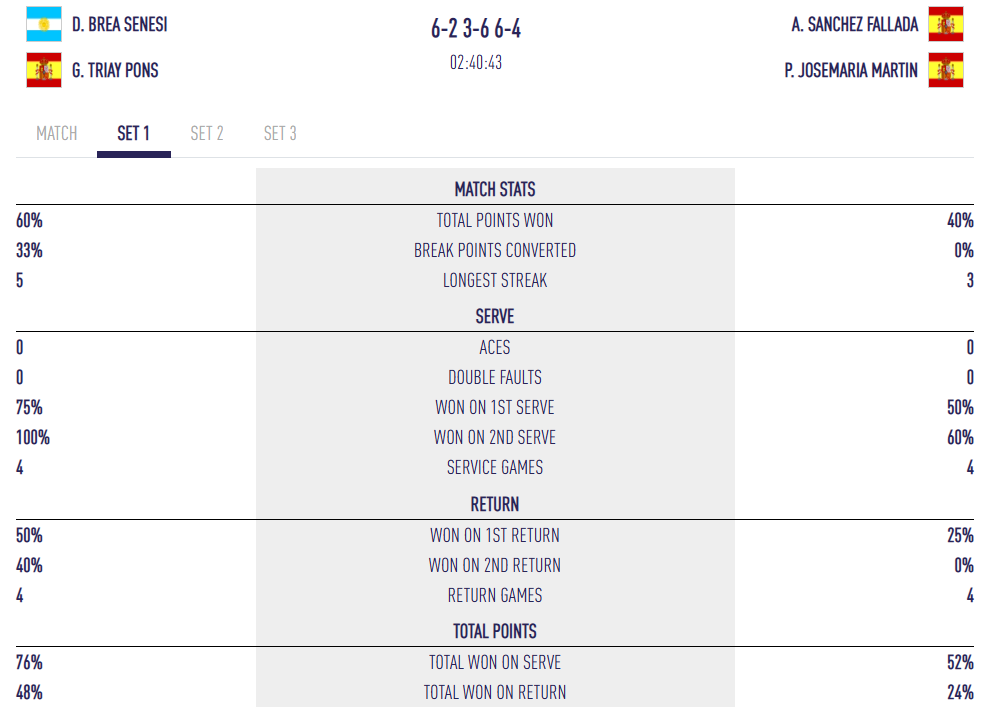Open A. Sanchez Fallada player name
The height and width of the screenshot is (722, 987).
[854, 24]
